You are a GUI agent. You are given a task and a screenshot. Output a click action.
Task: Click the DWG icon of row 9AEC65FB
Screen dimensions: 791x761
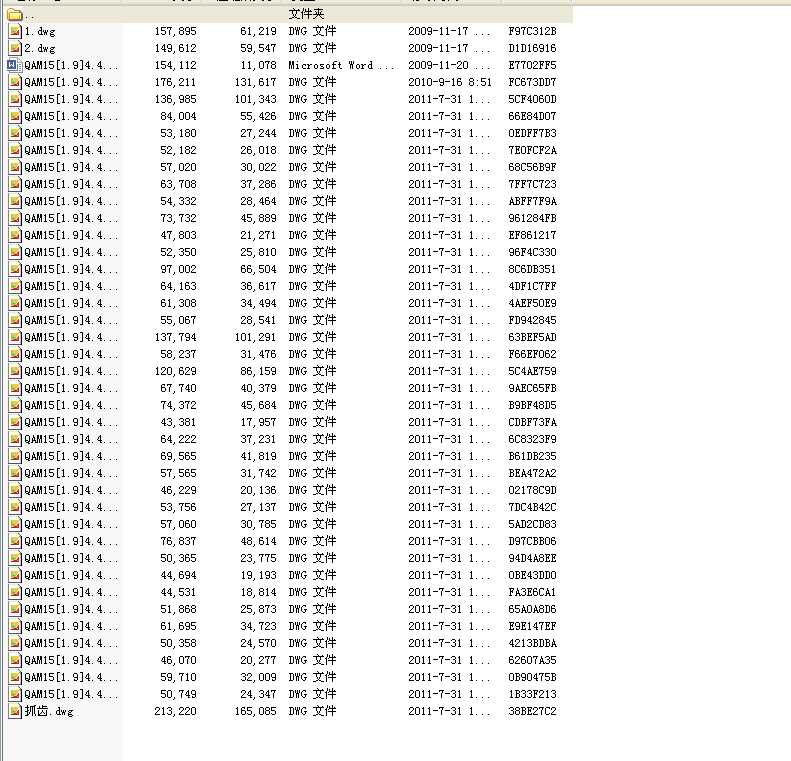click(x=15, y=388)
